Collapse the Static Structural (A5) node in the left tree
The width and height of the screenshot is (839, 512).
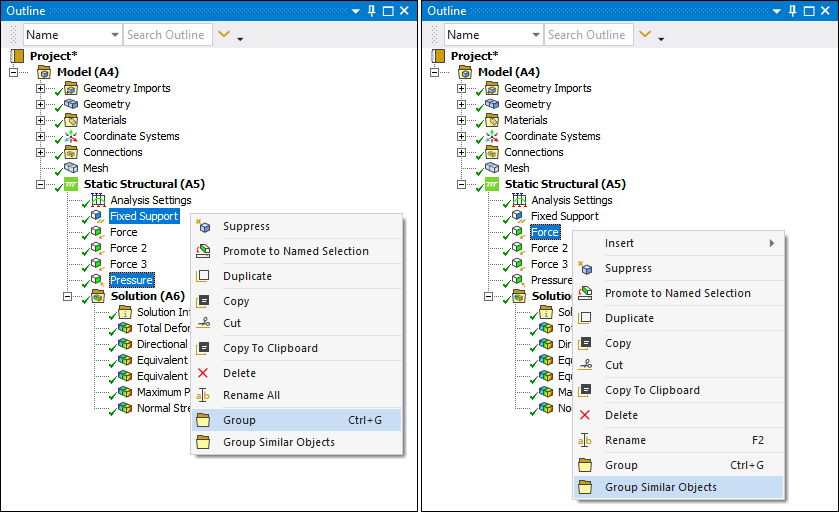click(x=41, y=184)
